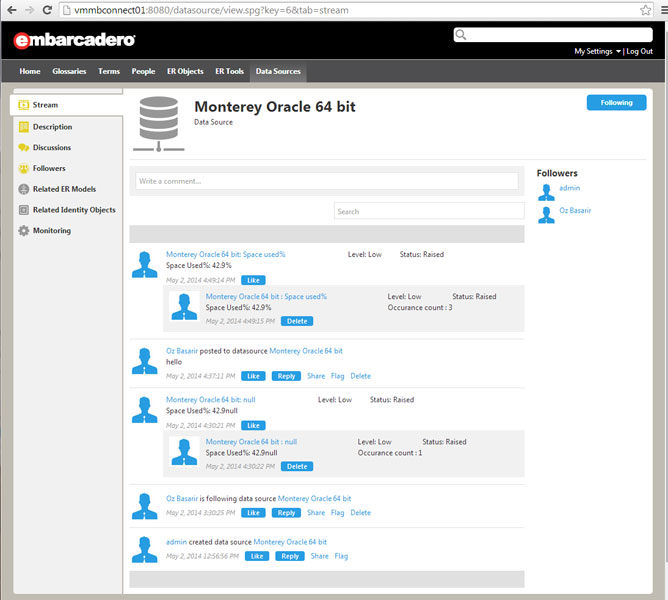Click the Stream sidebar icon

pyautogui.click(x=24, y=105)
